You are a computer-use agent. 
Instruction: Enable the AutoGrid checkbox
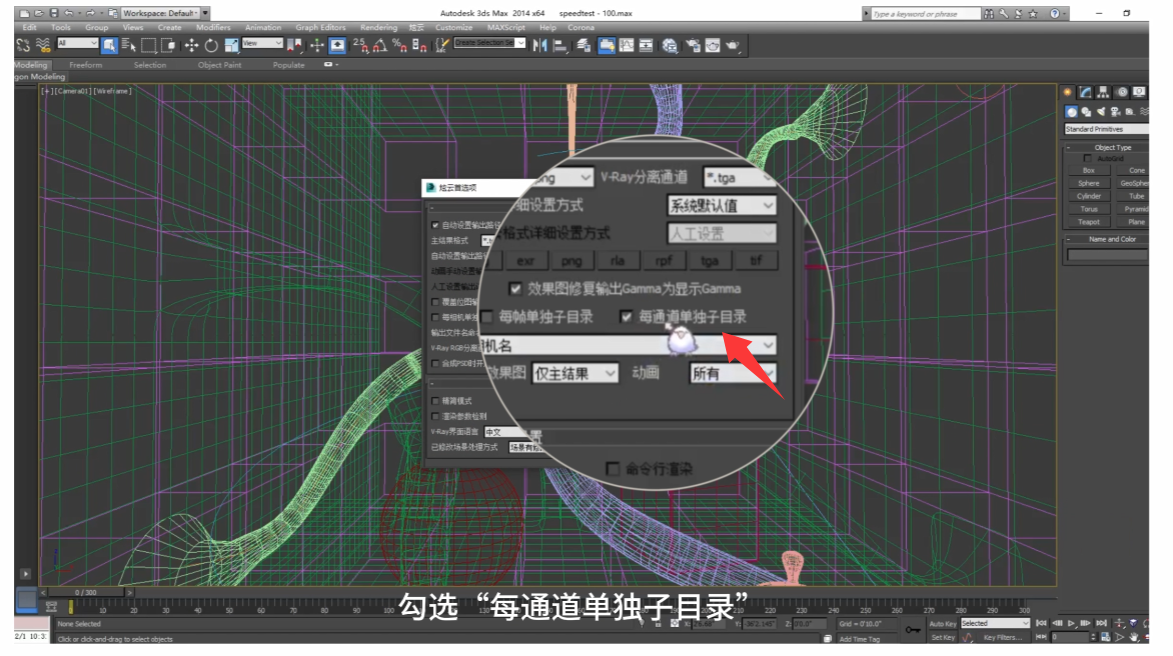pos(1087,158)
